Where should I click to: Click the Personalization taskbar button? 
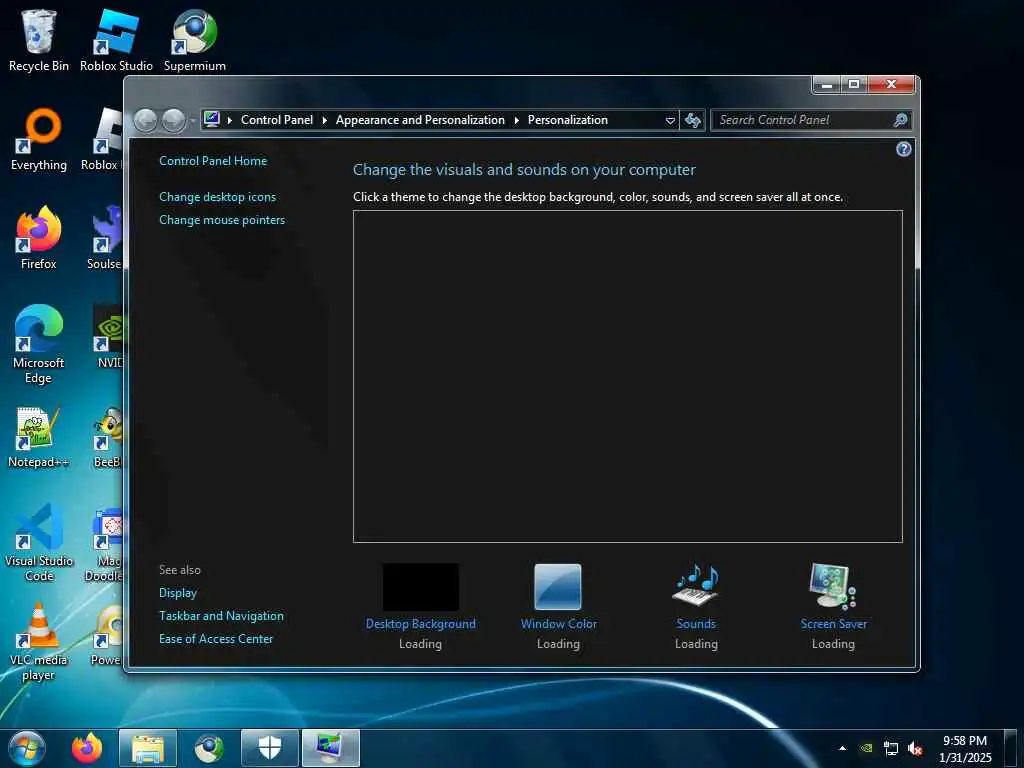[x=330, y=748]
